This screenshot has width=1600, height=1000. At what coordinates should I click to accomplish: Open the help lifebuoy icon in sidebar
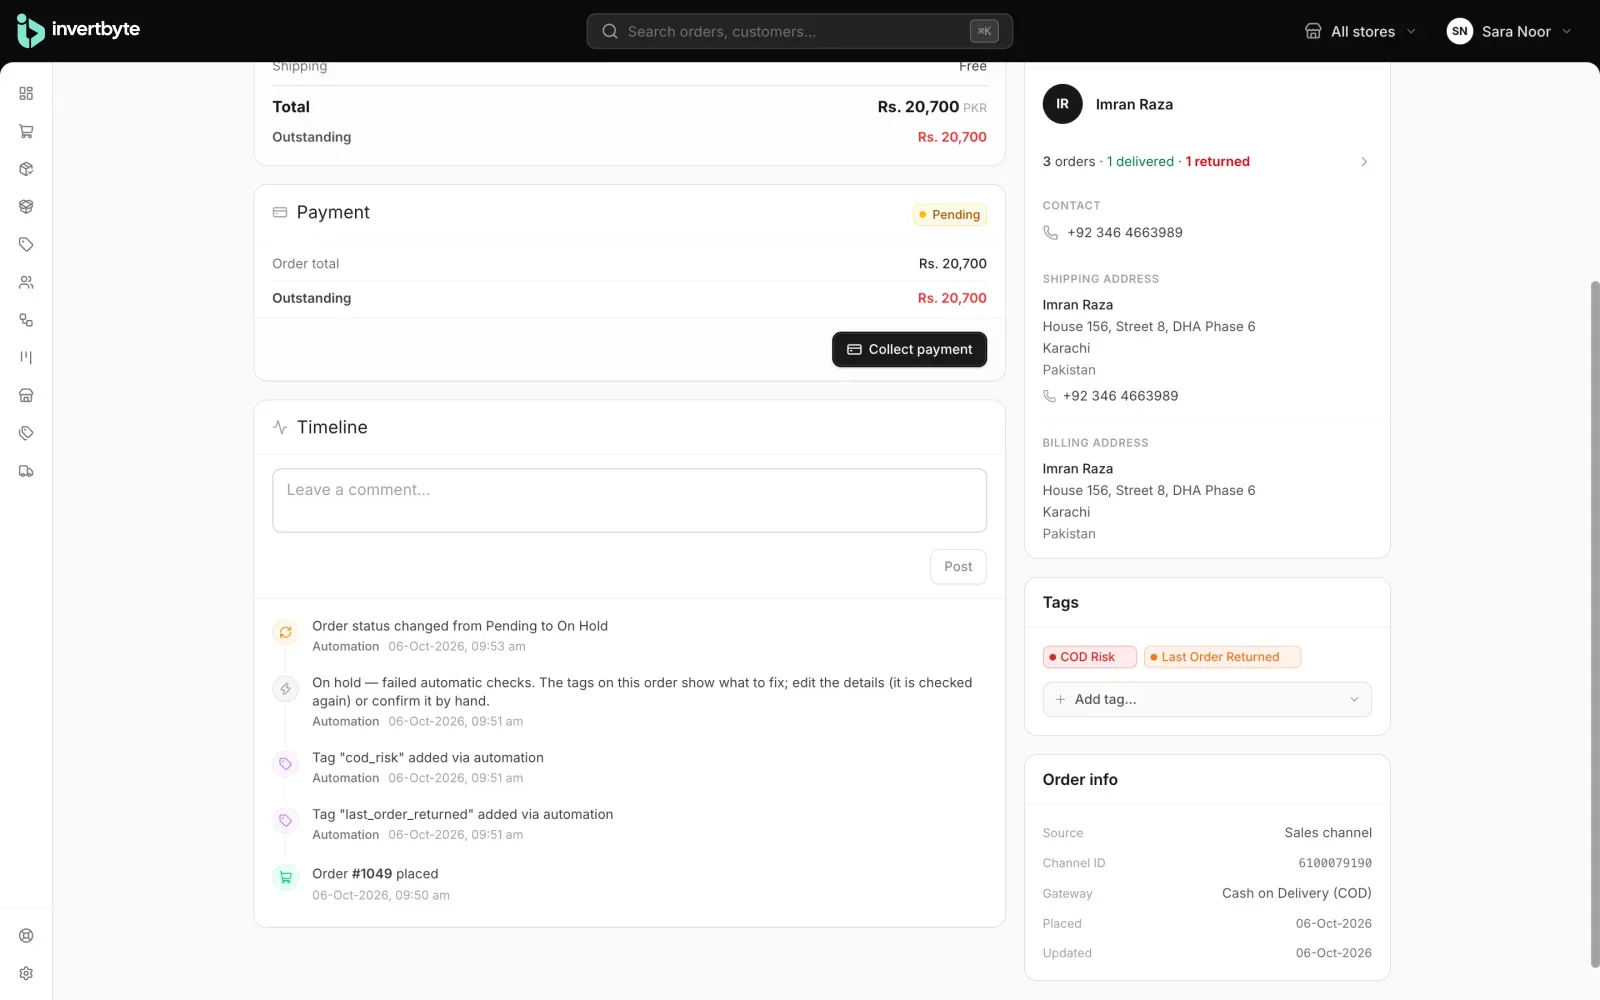26,936
